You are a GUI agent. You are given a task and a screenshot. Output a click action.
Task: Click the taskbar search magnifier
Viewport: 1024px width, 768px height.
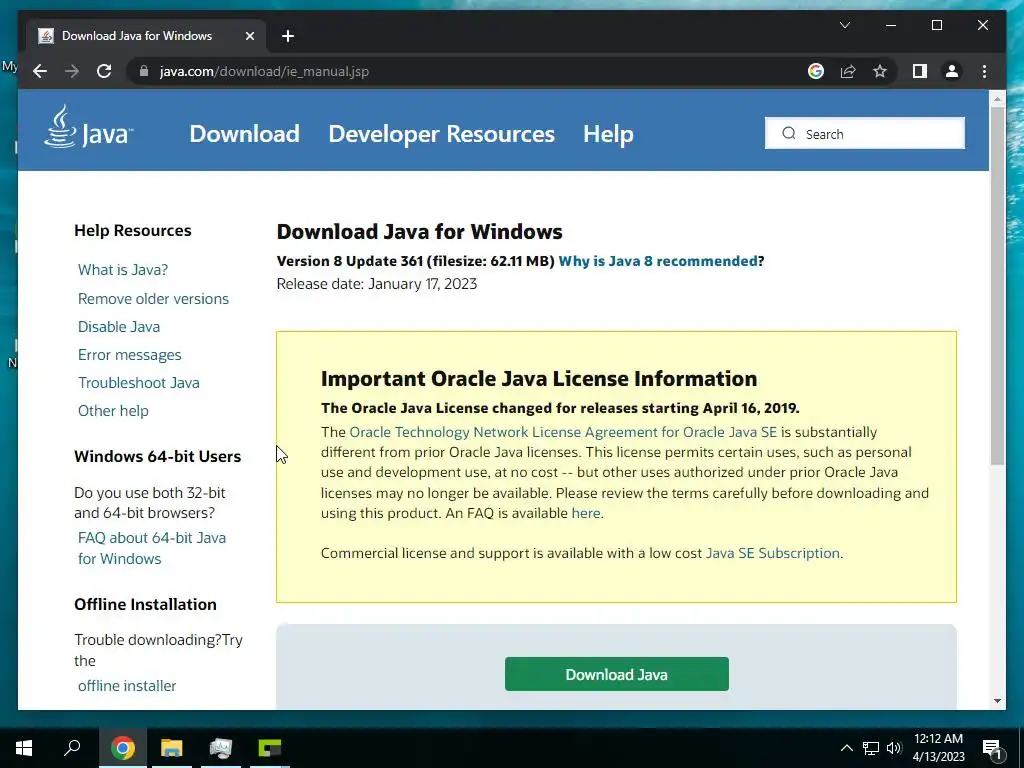pos(72,748)
